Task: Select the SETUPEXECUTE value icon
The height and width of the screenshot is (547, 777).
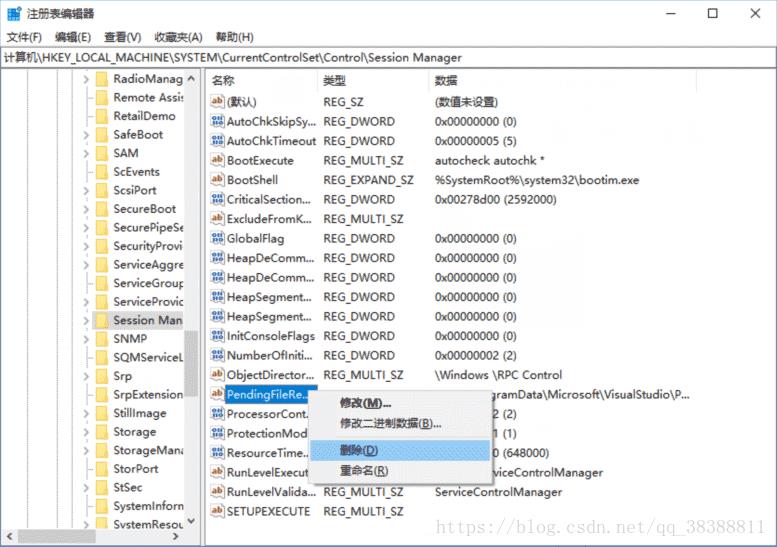Action: tap(217, 511)
